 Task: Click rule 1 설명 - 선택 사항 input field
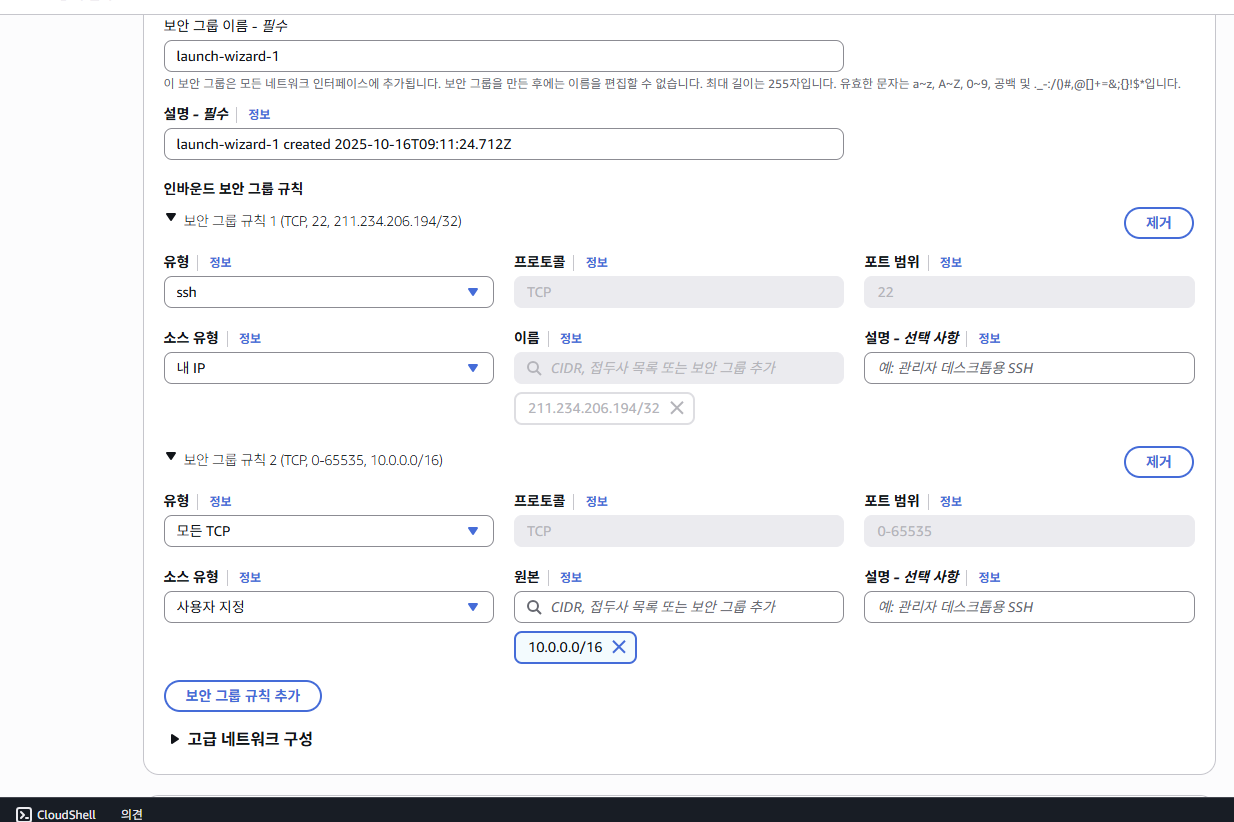point(1028,368)
